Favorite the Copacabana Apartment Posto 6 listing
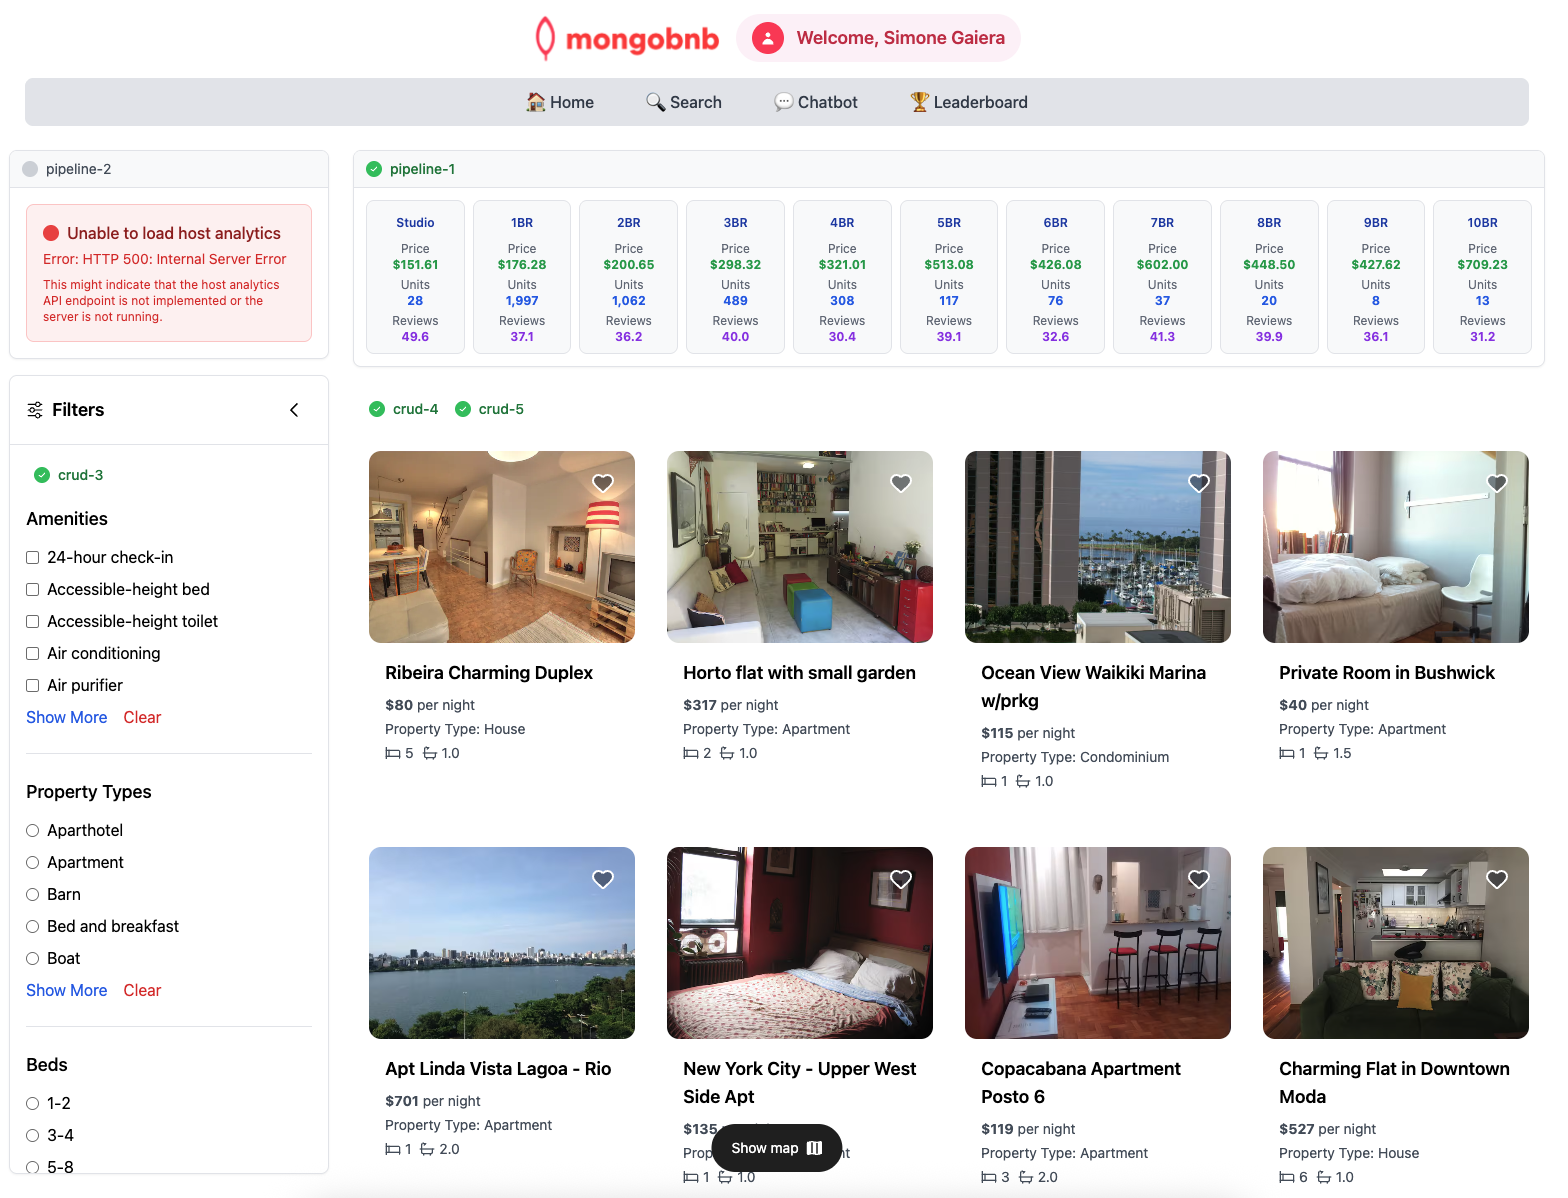Screen dimensions: 1568x1198 pyautogui.click(x=1199, y=879)
